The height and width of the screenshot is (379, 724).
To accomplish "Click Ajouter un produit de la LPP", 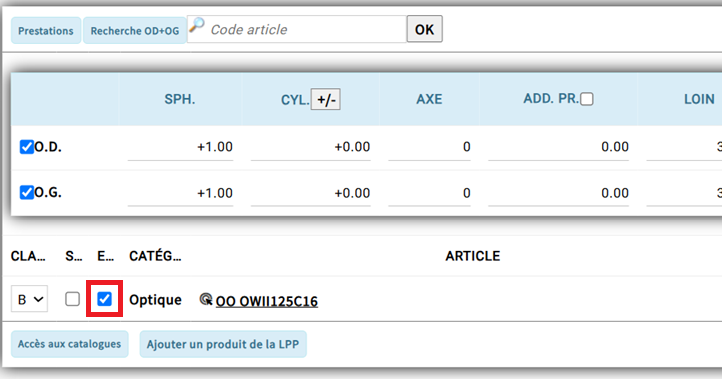I will tap(223, 344).
